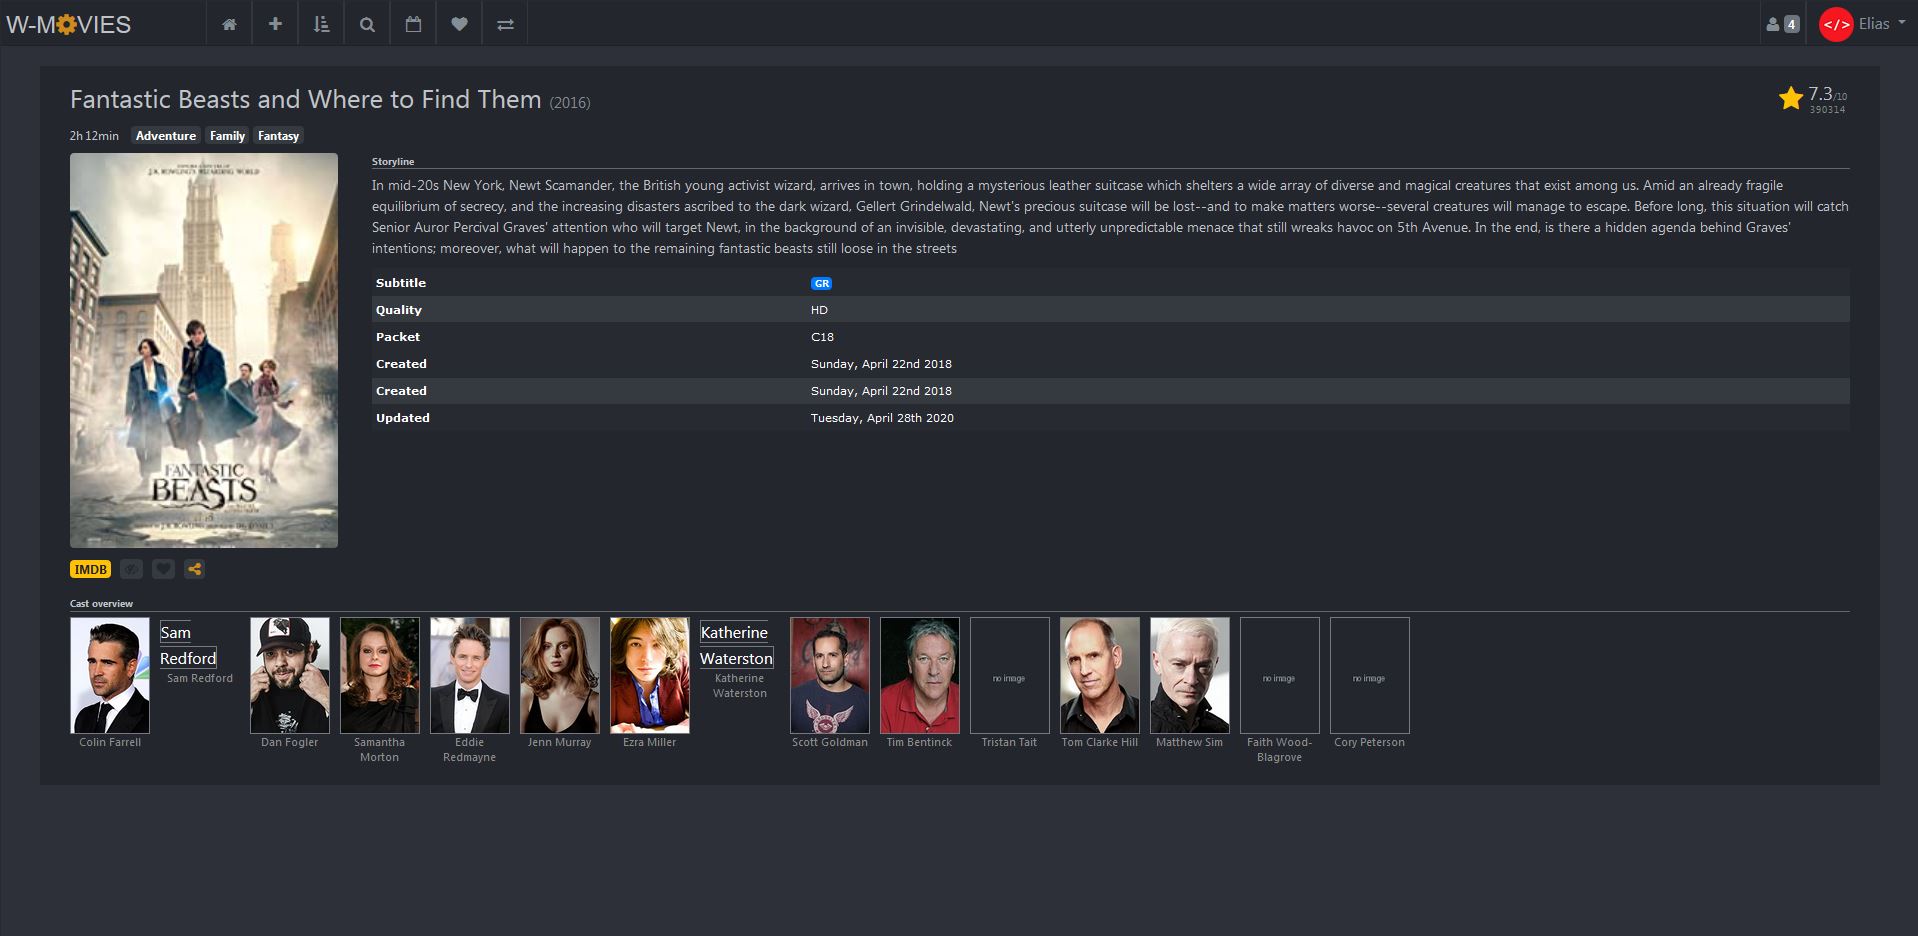Open Ezra Miller's cast photo

click(x=650, y=675)
